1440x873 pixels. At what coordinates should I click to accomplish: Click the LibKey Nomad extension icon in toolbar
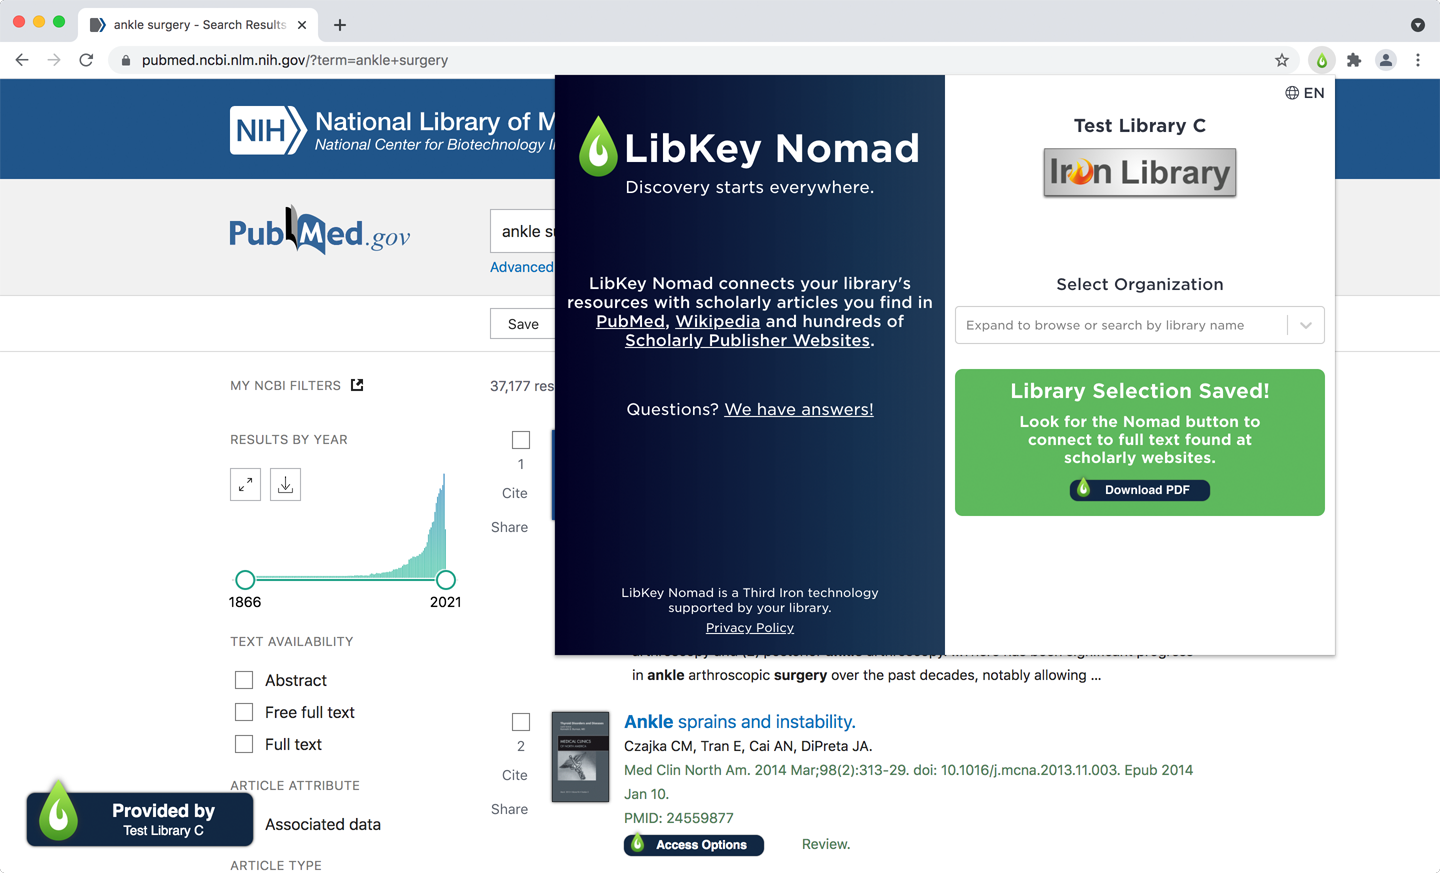click(x=1321, y=60)
